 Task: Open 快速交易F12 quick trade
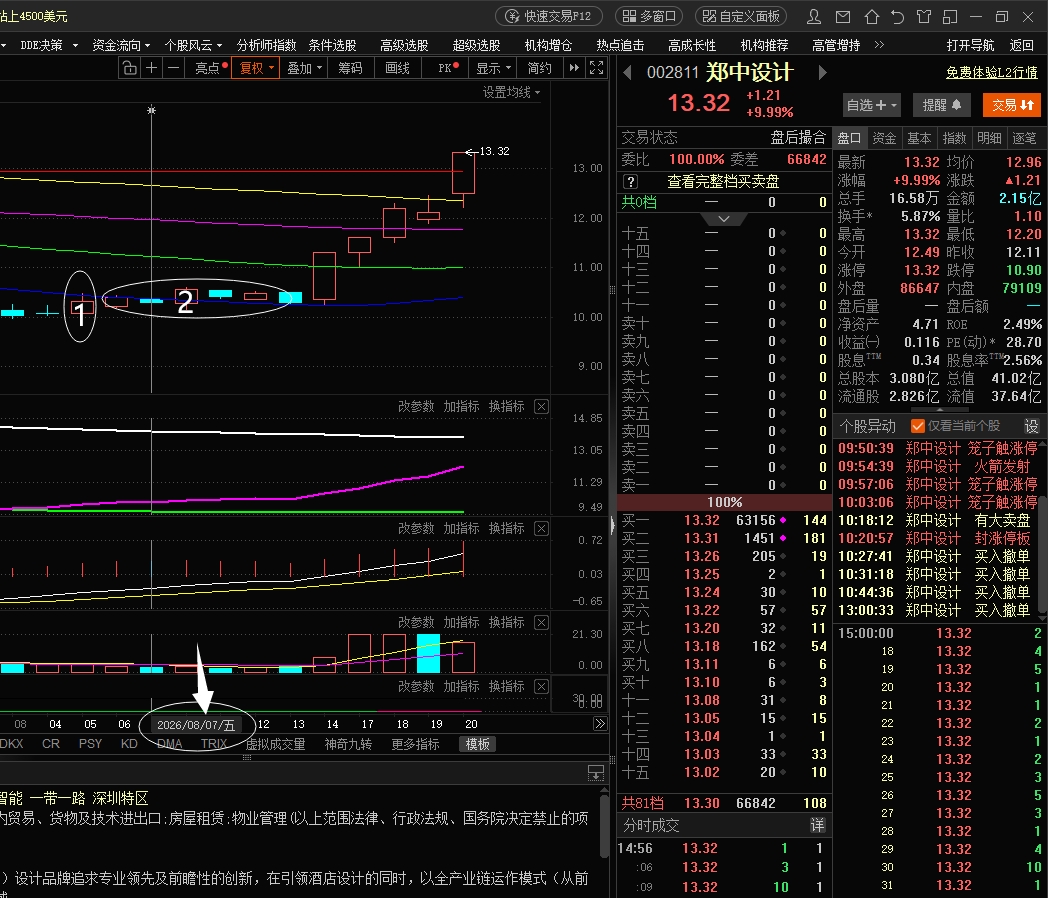tap(549, 16)
